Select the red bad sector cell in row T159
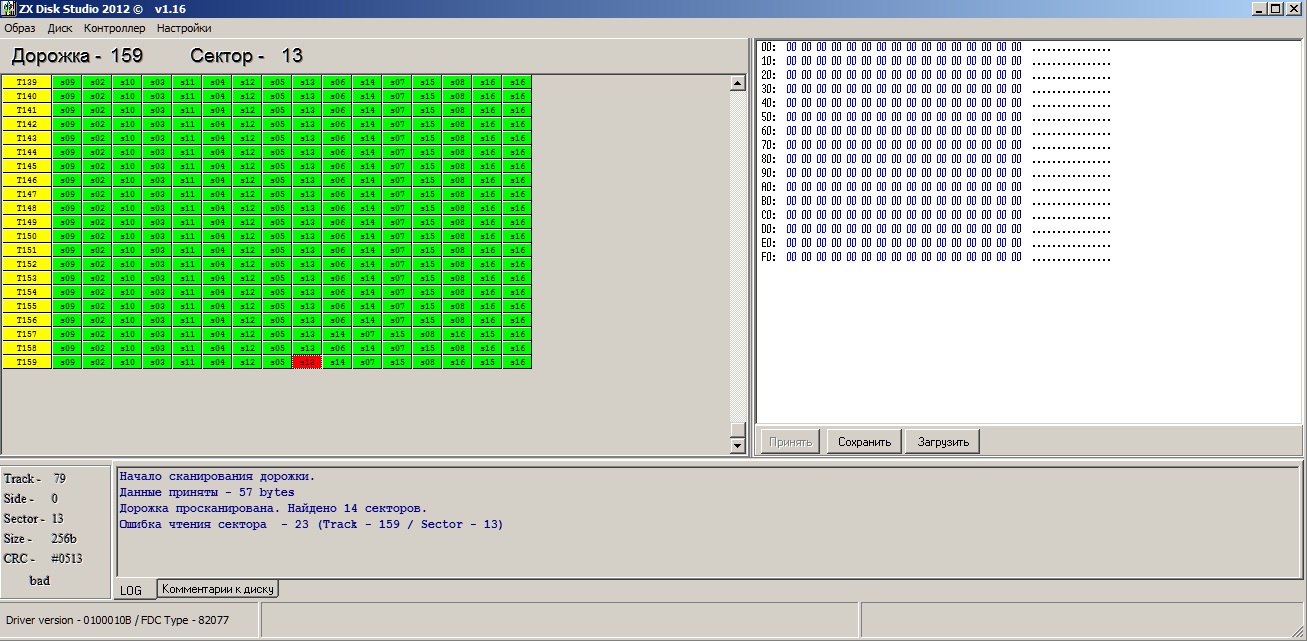The height and width of the screenshot is (641, 1307). click(x=307, y=362)
